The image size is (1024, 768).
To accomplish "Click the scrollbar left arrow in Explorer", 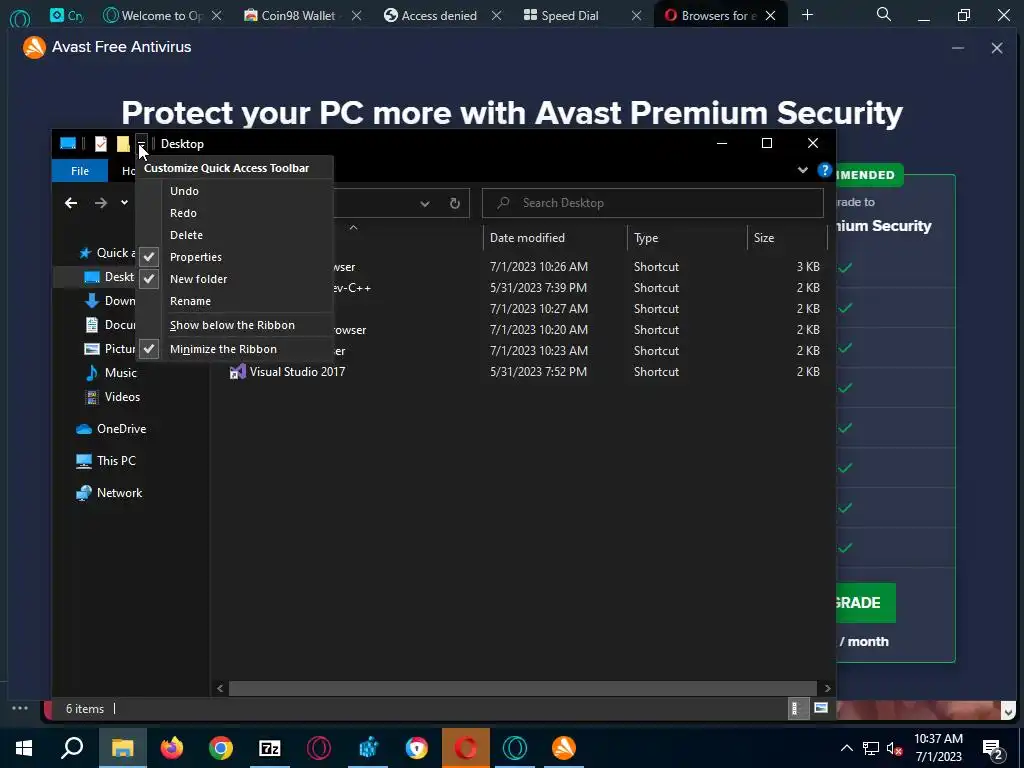I will (220, 688).
